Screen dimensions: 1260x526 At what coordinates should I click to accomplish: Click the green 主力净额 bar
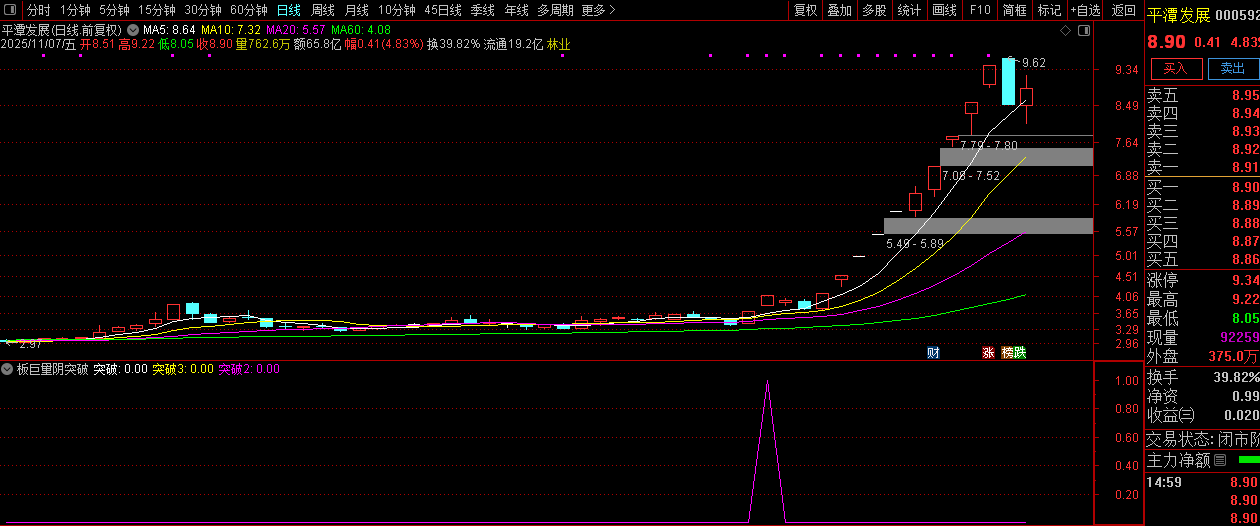tap(1249, 460)
